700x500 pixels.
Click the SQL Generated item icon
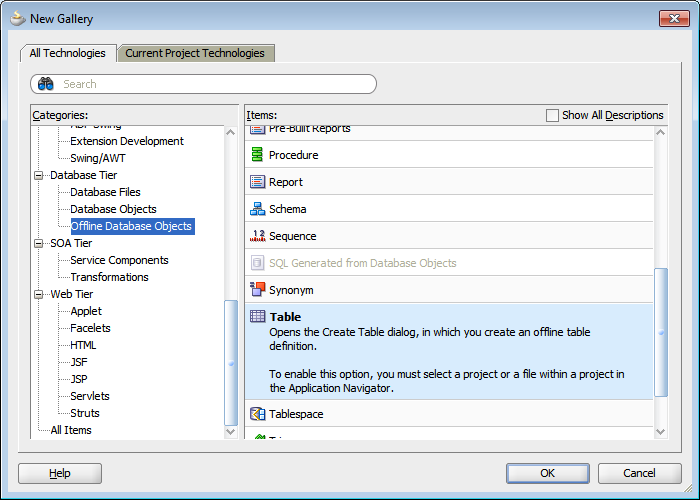pyautogui.click(x=257, y=262)
